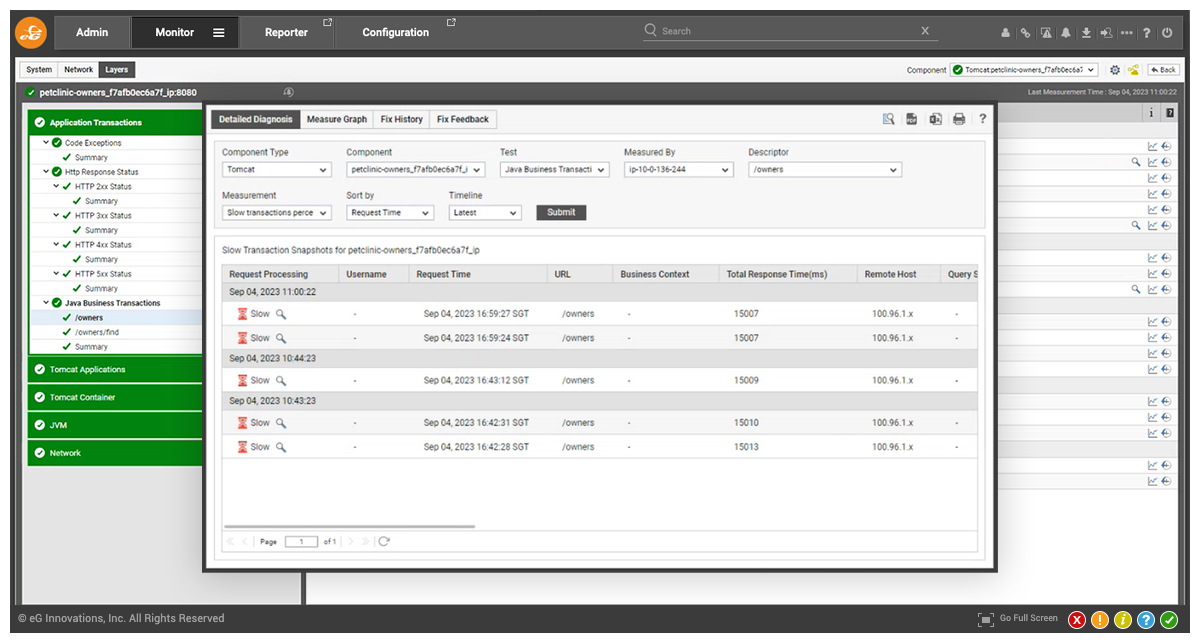Print the detailed diagnosis

click(959, 119)
